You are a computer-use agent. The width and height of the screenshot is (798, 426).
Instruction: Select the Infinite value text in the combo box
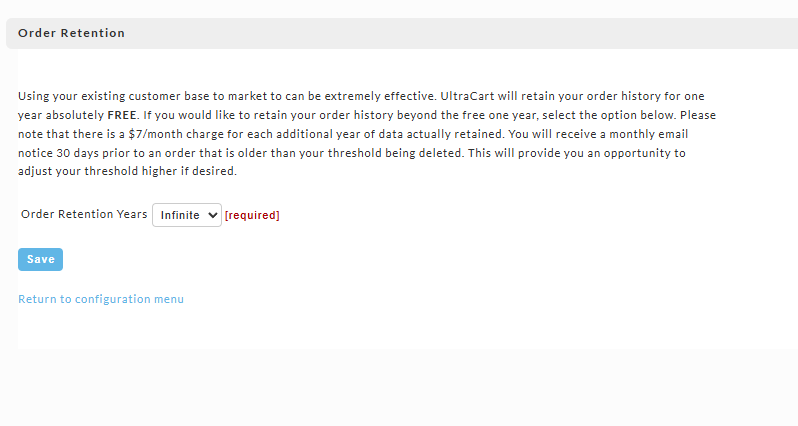[180, 215]
